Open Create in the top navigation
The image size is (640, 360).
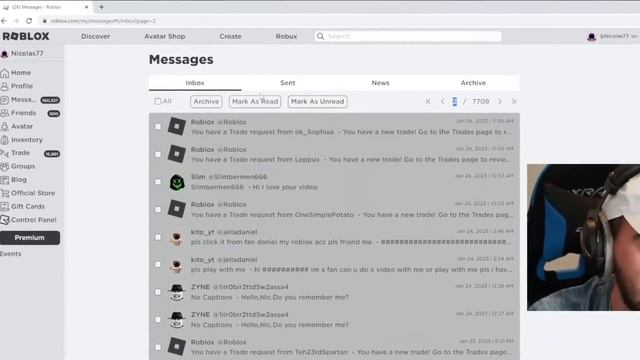click(x=230, y=36)
